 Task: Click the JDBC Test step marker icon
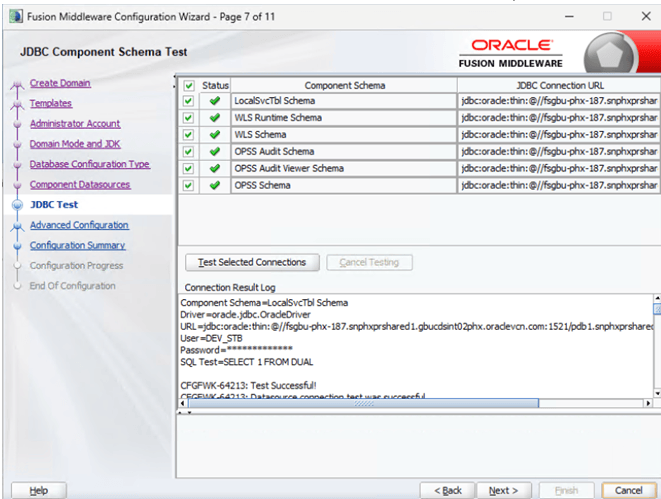17,205
